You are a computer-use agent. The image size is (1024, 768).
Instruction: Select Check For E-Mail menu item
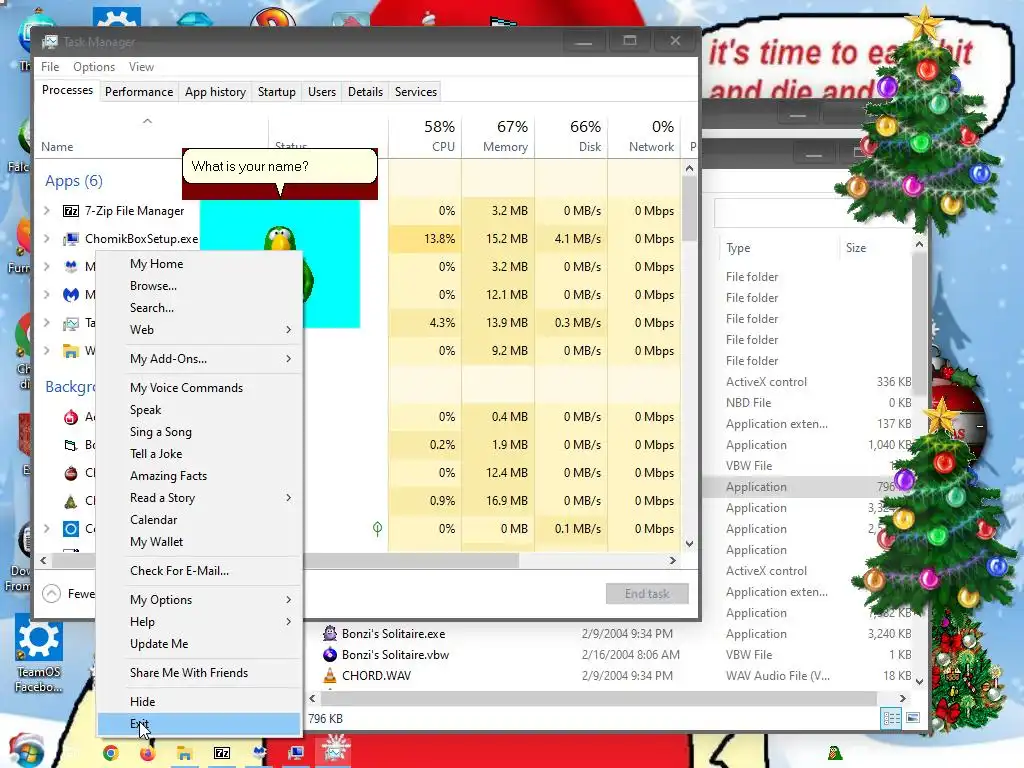(199, 571)
